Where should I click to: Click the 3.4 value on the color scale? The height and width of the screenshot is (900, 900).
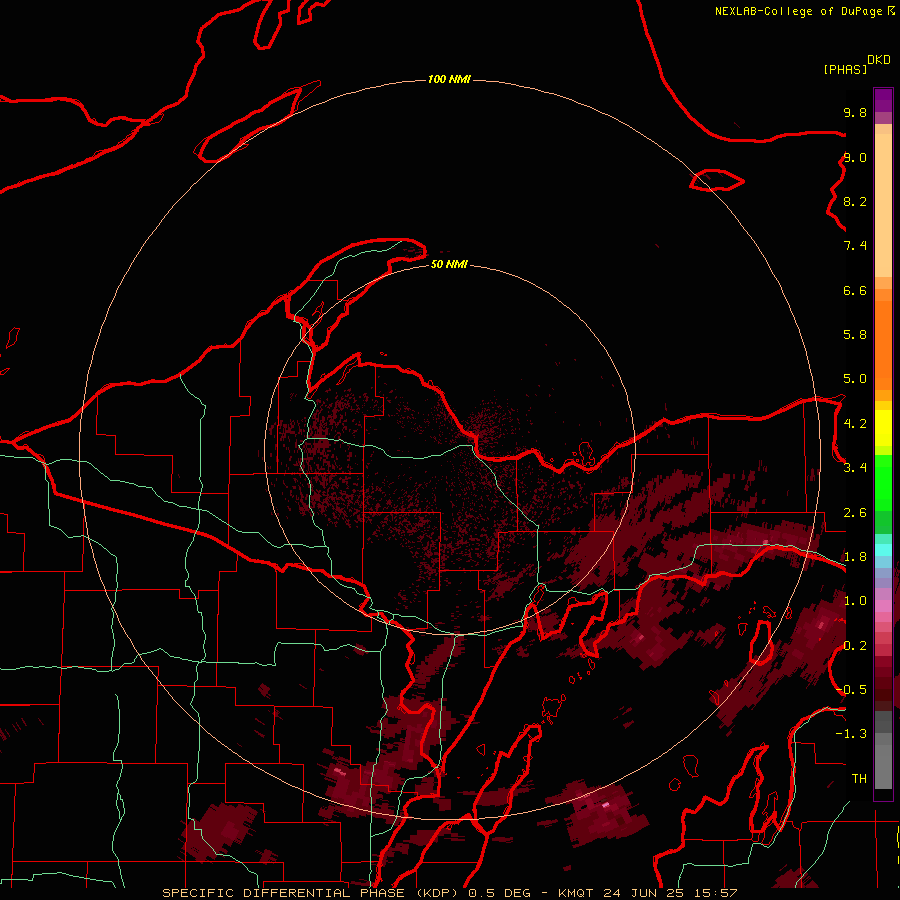coord(855,468)
